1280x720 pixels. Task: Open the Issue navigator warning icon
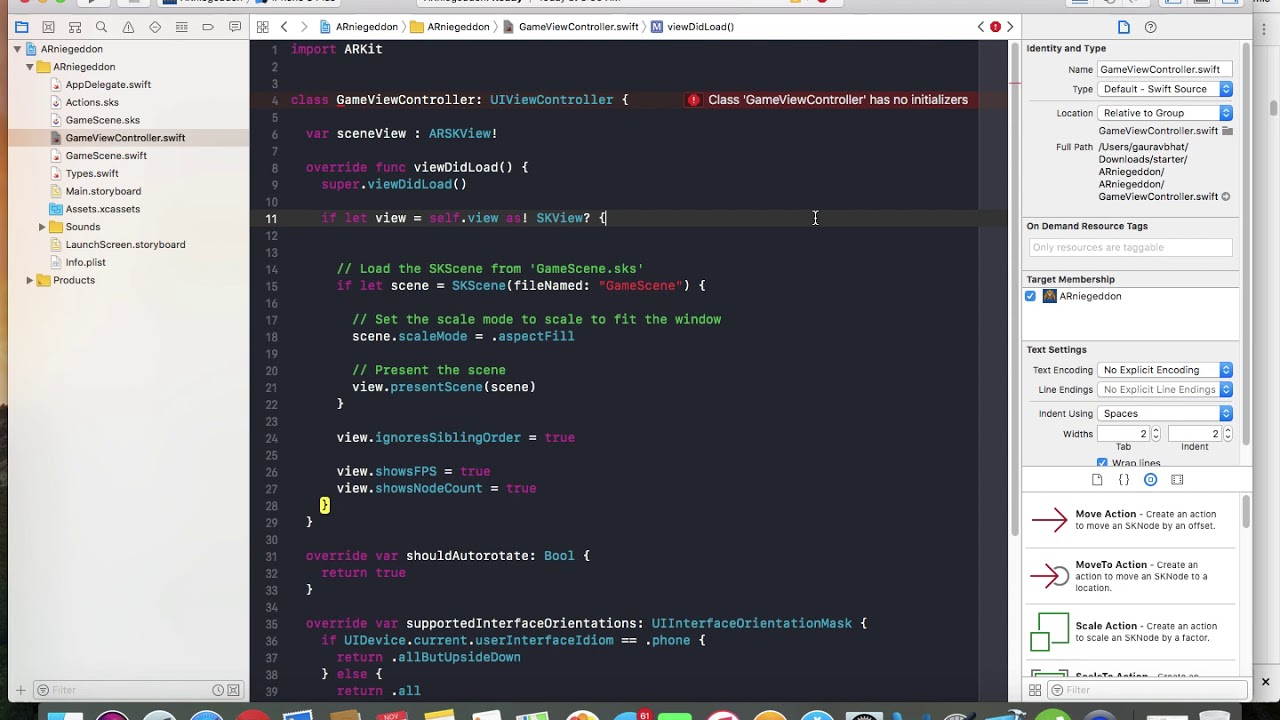click(128, 27)
